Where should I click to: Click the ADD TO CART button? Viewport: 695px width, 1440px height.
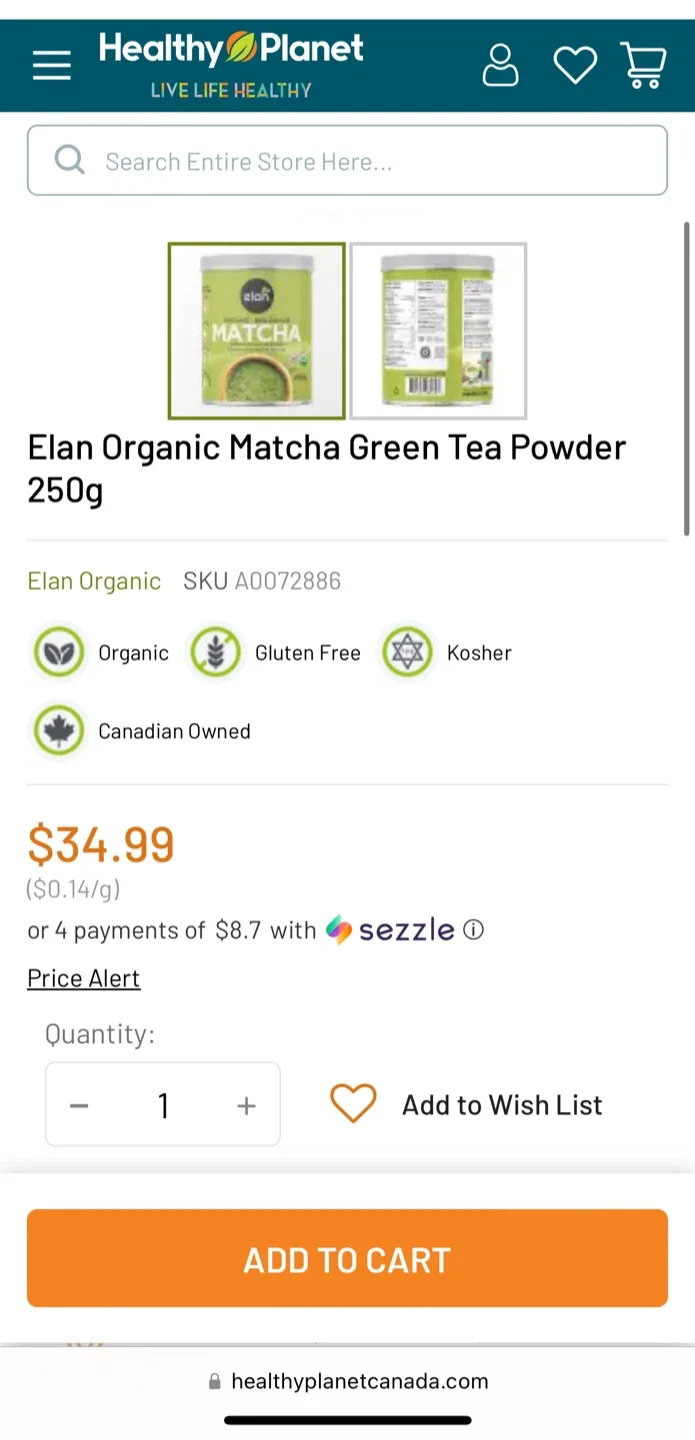347,1258
